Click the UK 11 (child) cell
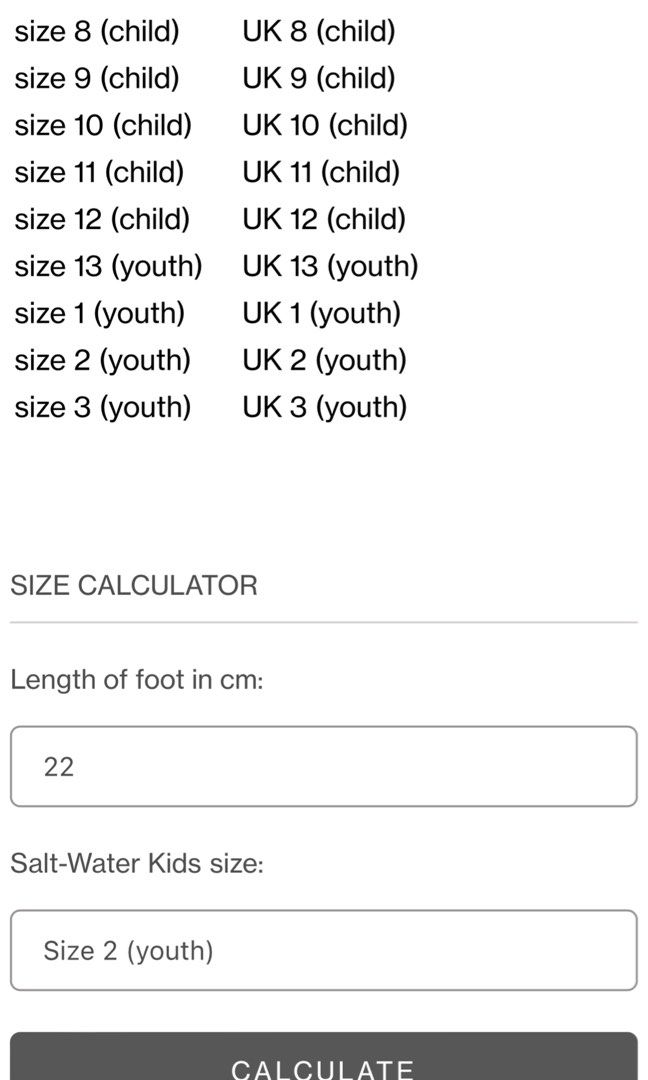 pos(321,172)
